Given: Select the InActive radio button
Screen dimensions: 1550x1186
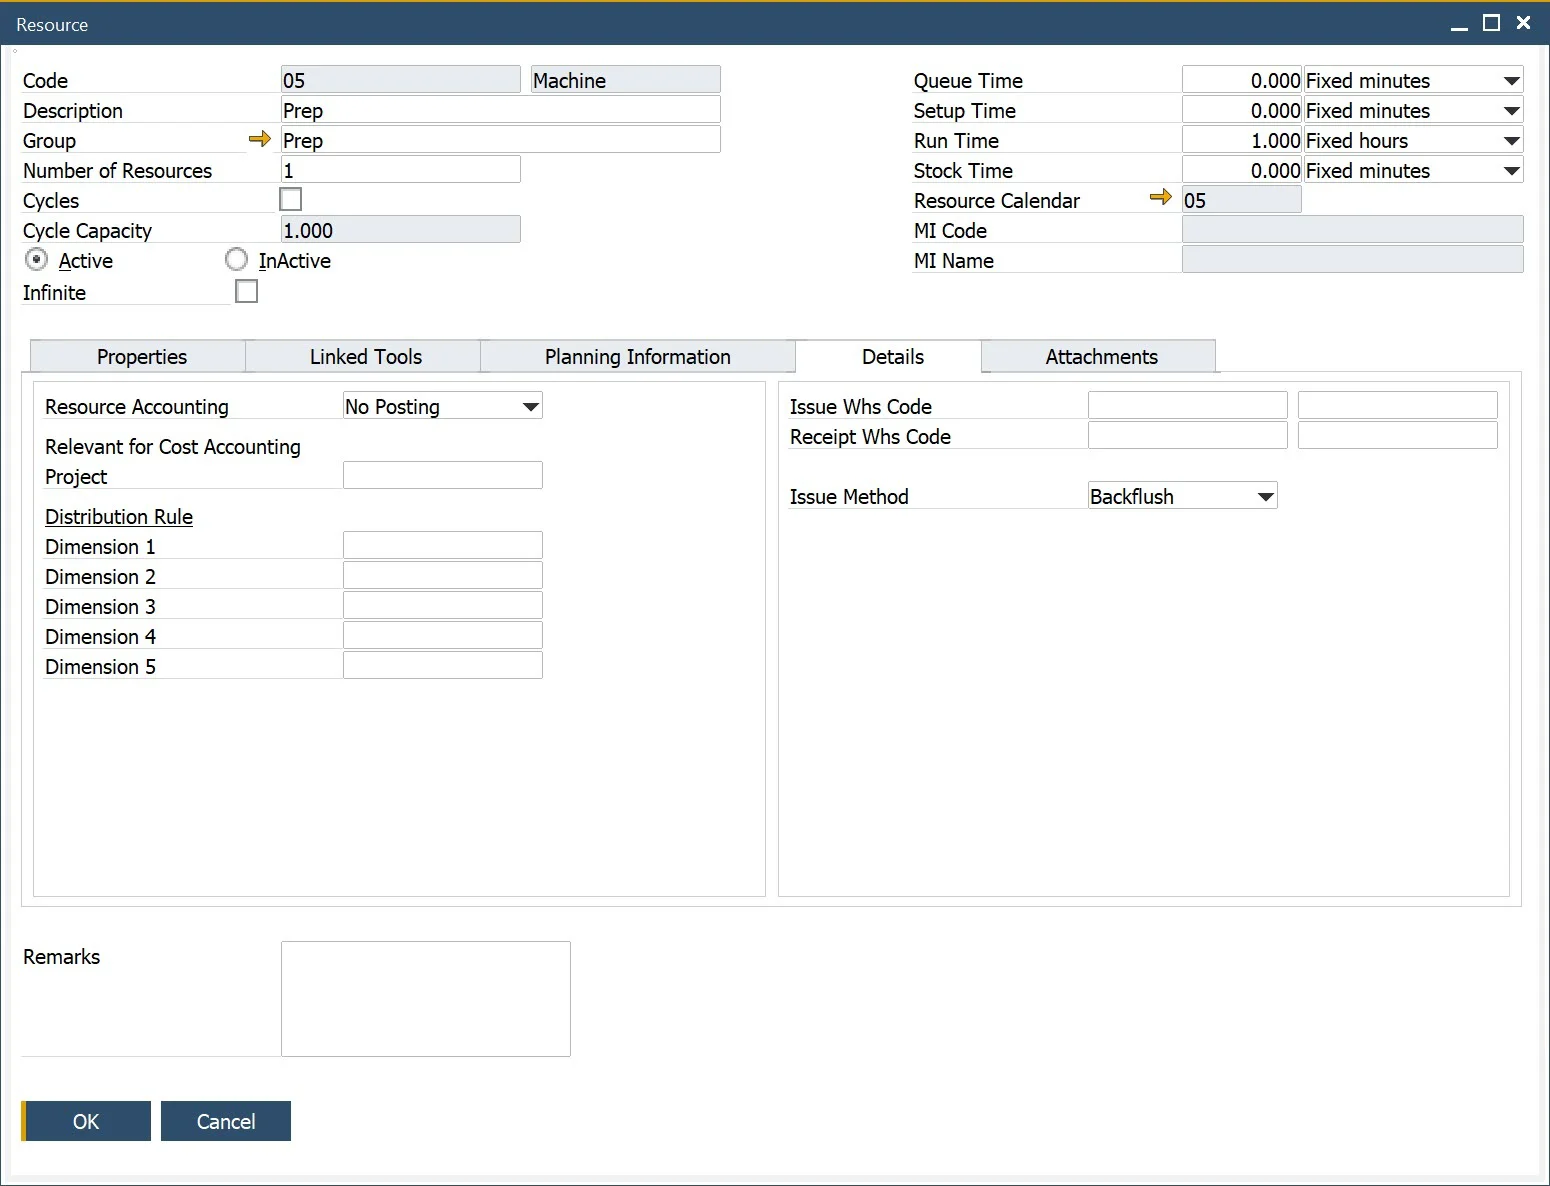Looking at the screenshot, I should click(x=237, y=260).
